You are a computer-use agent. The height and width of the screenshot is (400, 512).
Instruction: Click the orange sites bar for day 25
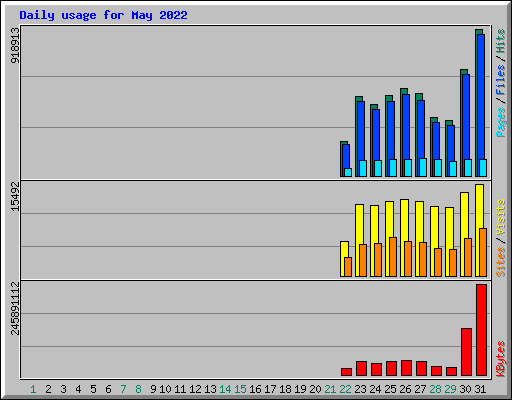393,257
